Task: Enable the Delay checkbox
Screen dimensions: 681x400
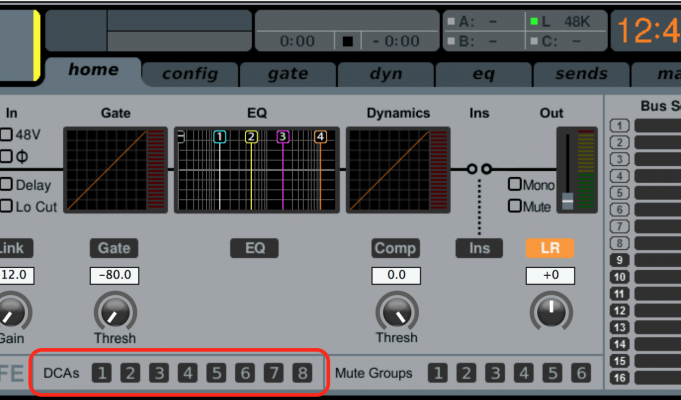Action: pos(6,184)
